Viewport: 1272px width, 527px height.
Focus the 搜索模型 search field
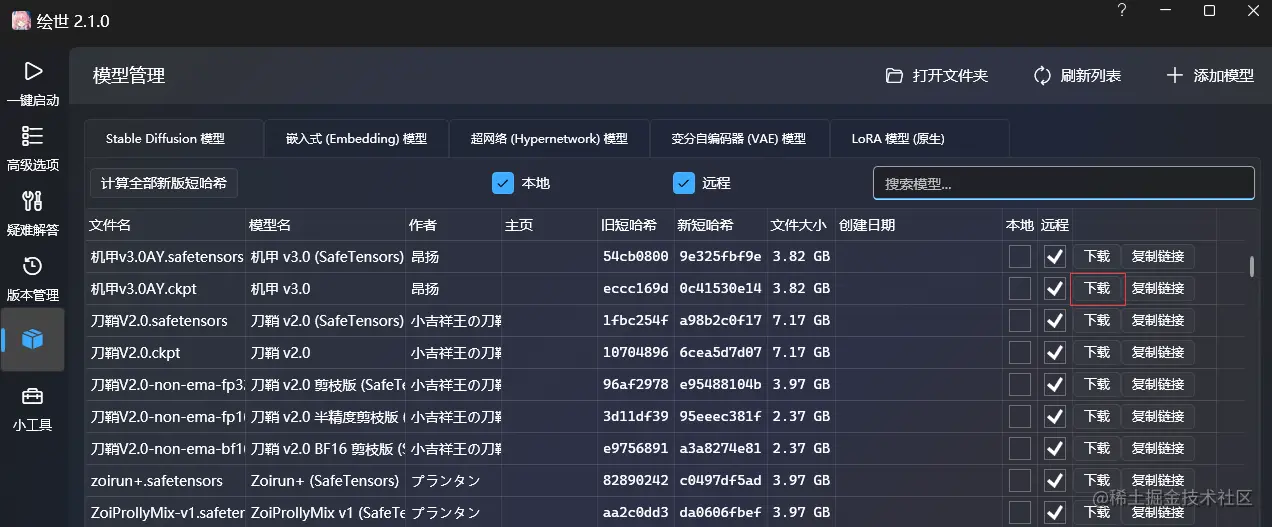(1064, 183)
